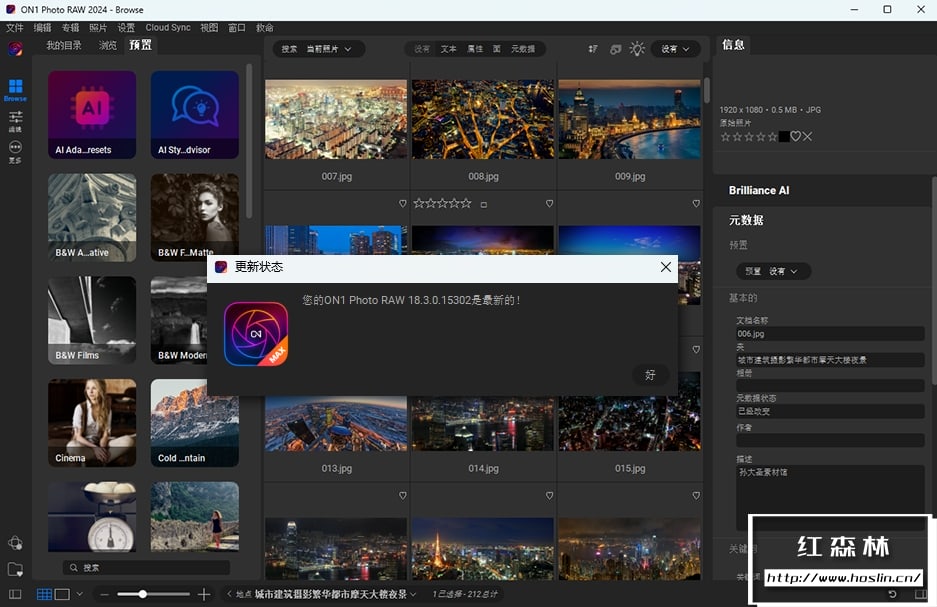Image resolution: width=937 pixels, height=607 pixels.
Task: Toggle the favorite heart under 009.jpg
Action: tap(696, 204)
